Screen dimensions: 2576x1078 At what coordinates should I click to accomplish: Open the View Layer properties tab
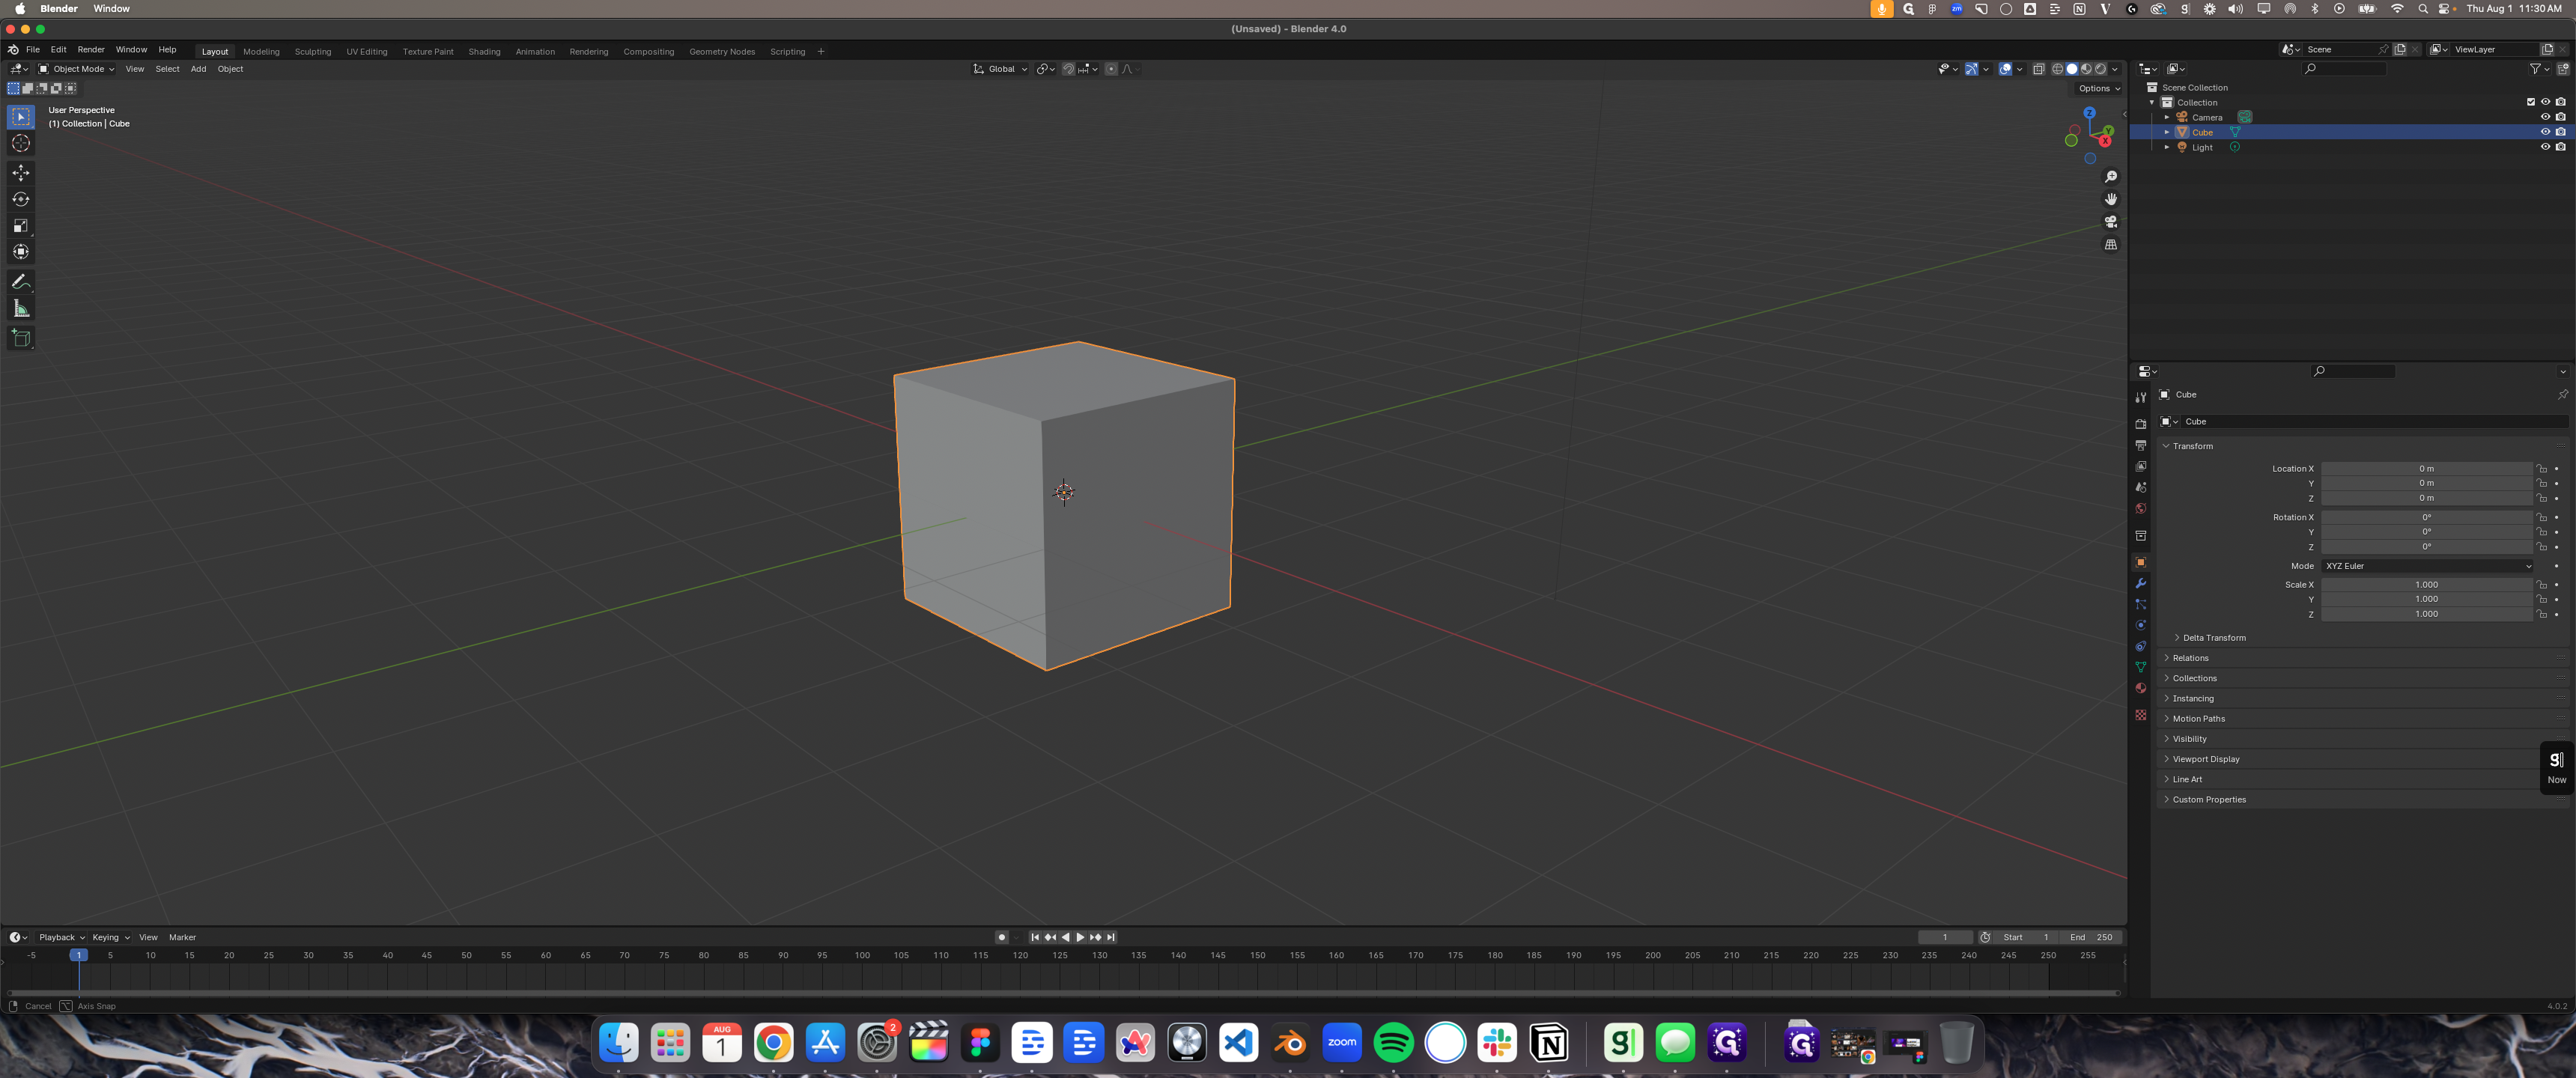(x=2141, y=466)
